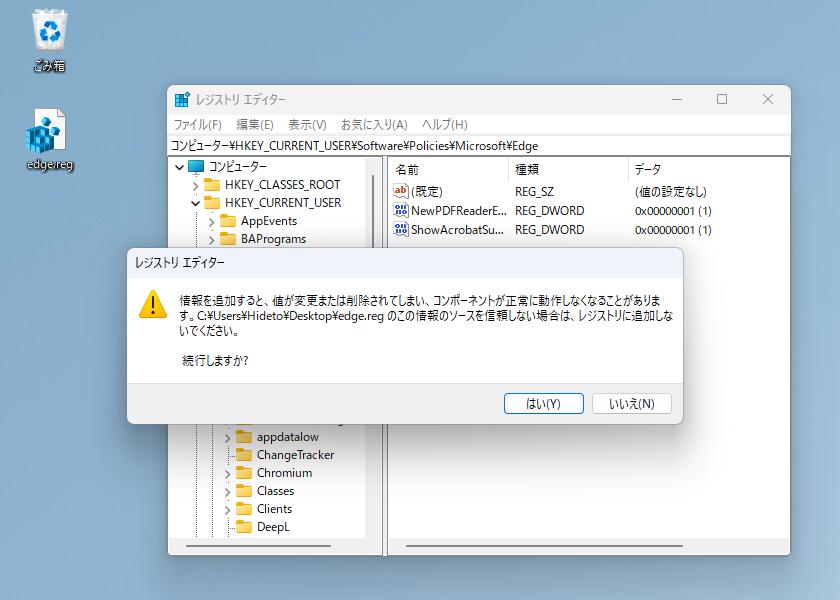The height and width of the screenshot is (600, 840).
Task: Click the Registry Editor title bar icon
Action: (182, 100)
